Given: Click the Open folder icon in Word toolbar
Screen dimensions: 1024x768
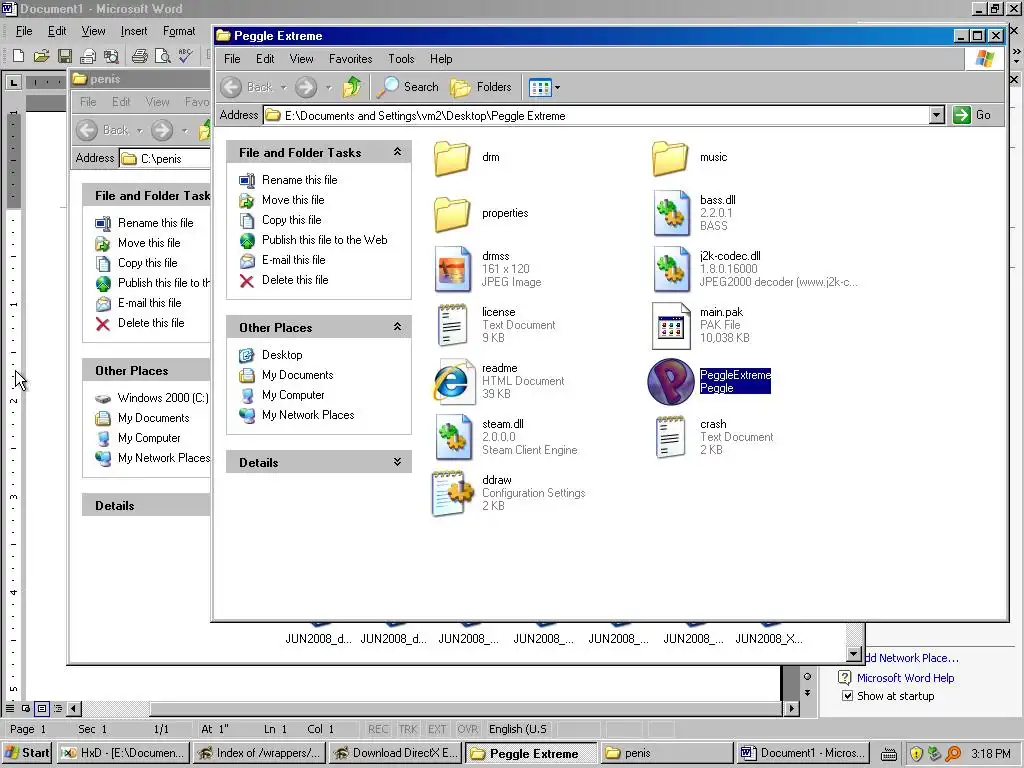Looking at the screenshot, I should (42, 56).
